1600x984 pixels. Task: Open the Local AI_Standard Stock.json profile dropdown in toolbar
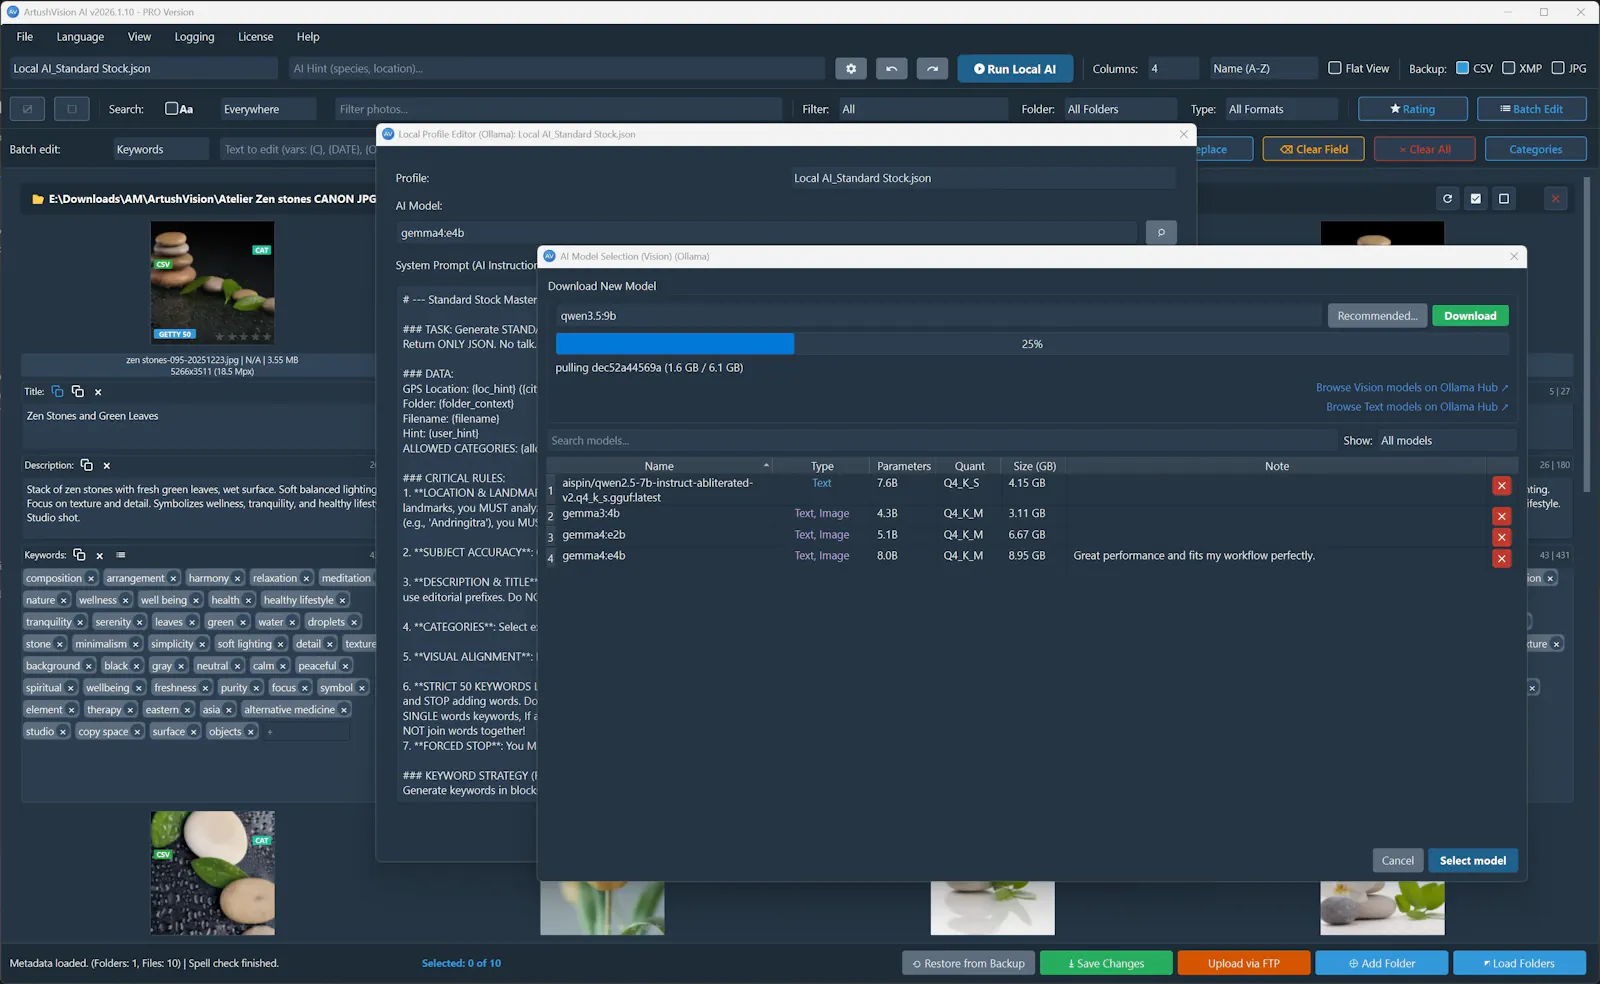(x=143, y=69)
